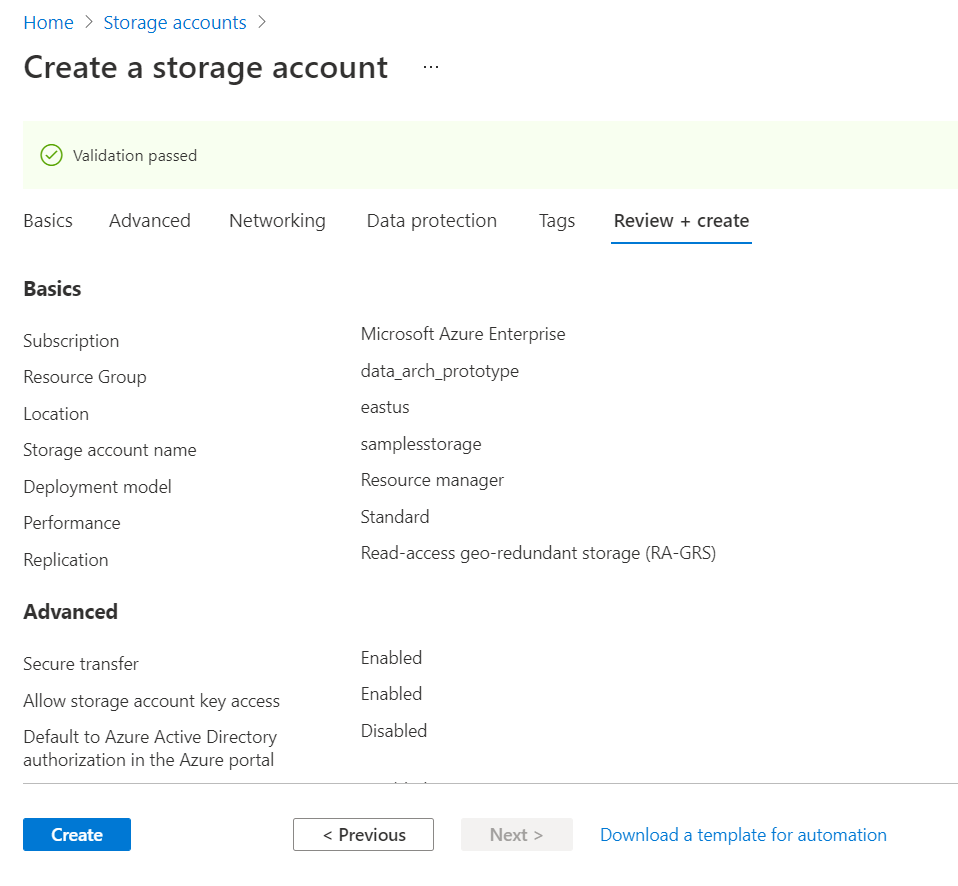Go to the Data protection tab

pyautogui.click(x=431, y=221)
